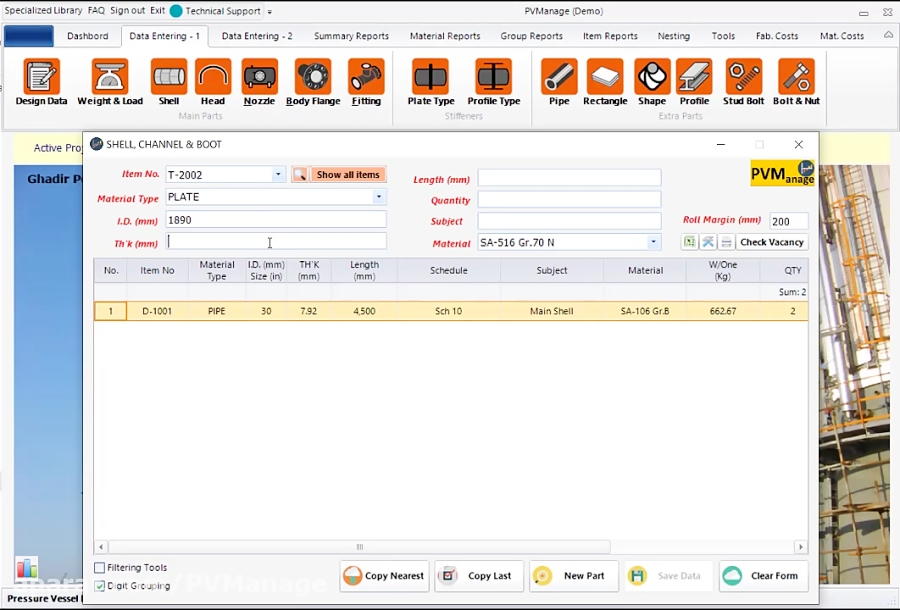Click the Clear Form button
Image resolution: width=900 pixels, height=610 pixels.
tap(763, 576)
